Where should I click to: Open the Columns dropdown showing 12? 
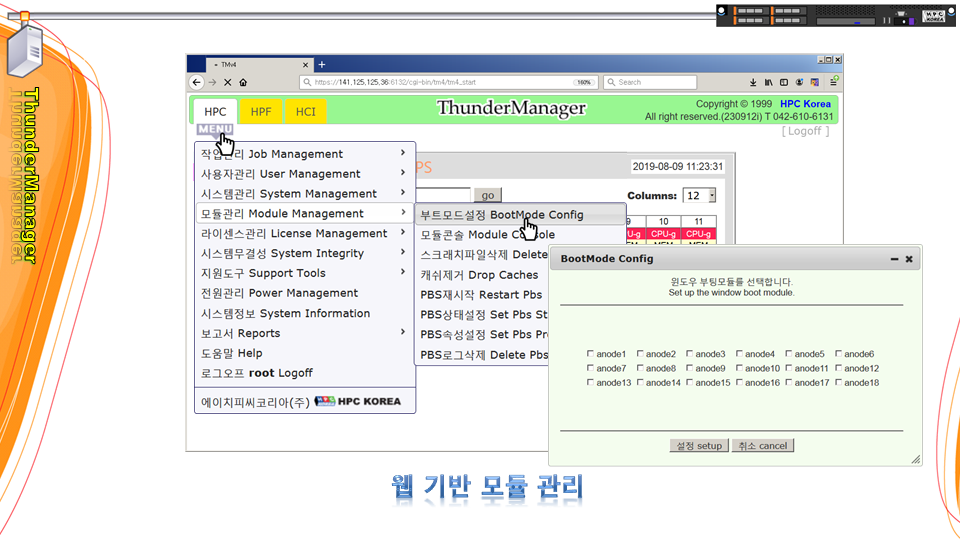[699, 195]
